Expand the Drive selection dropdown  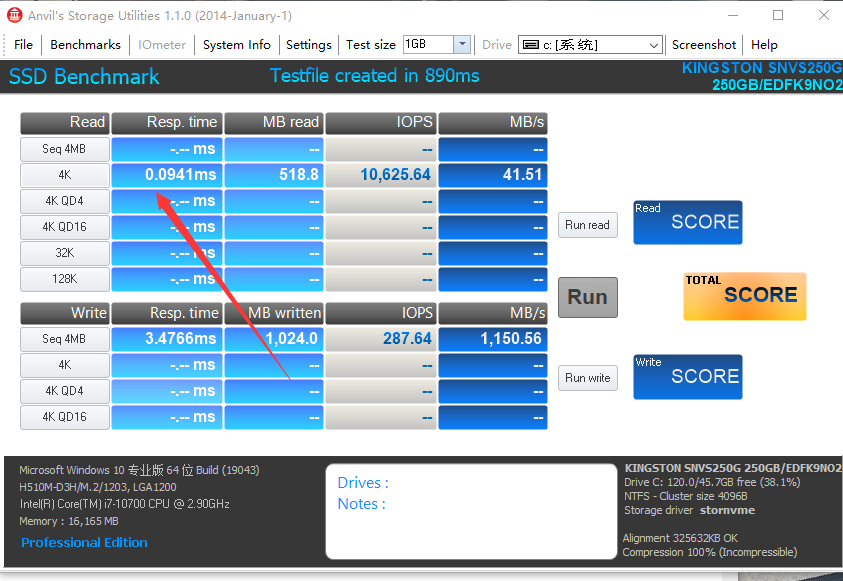[654, 45]
